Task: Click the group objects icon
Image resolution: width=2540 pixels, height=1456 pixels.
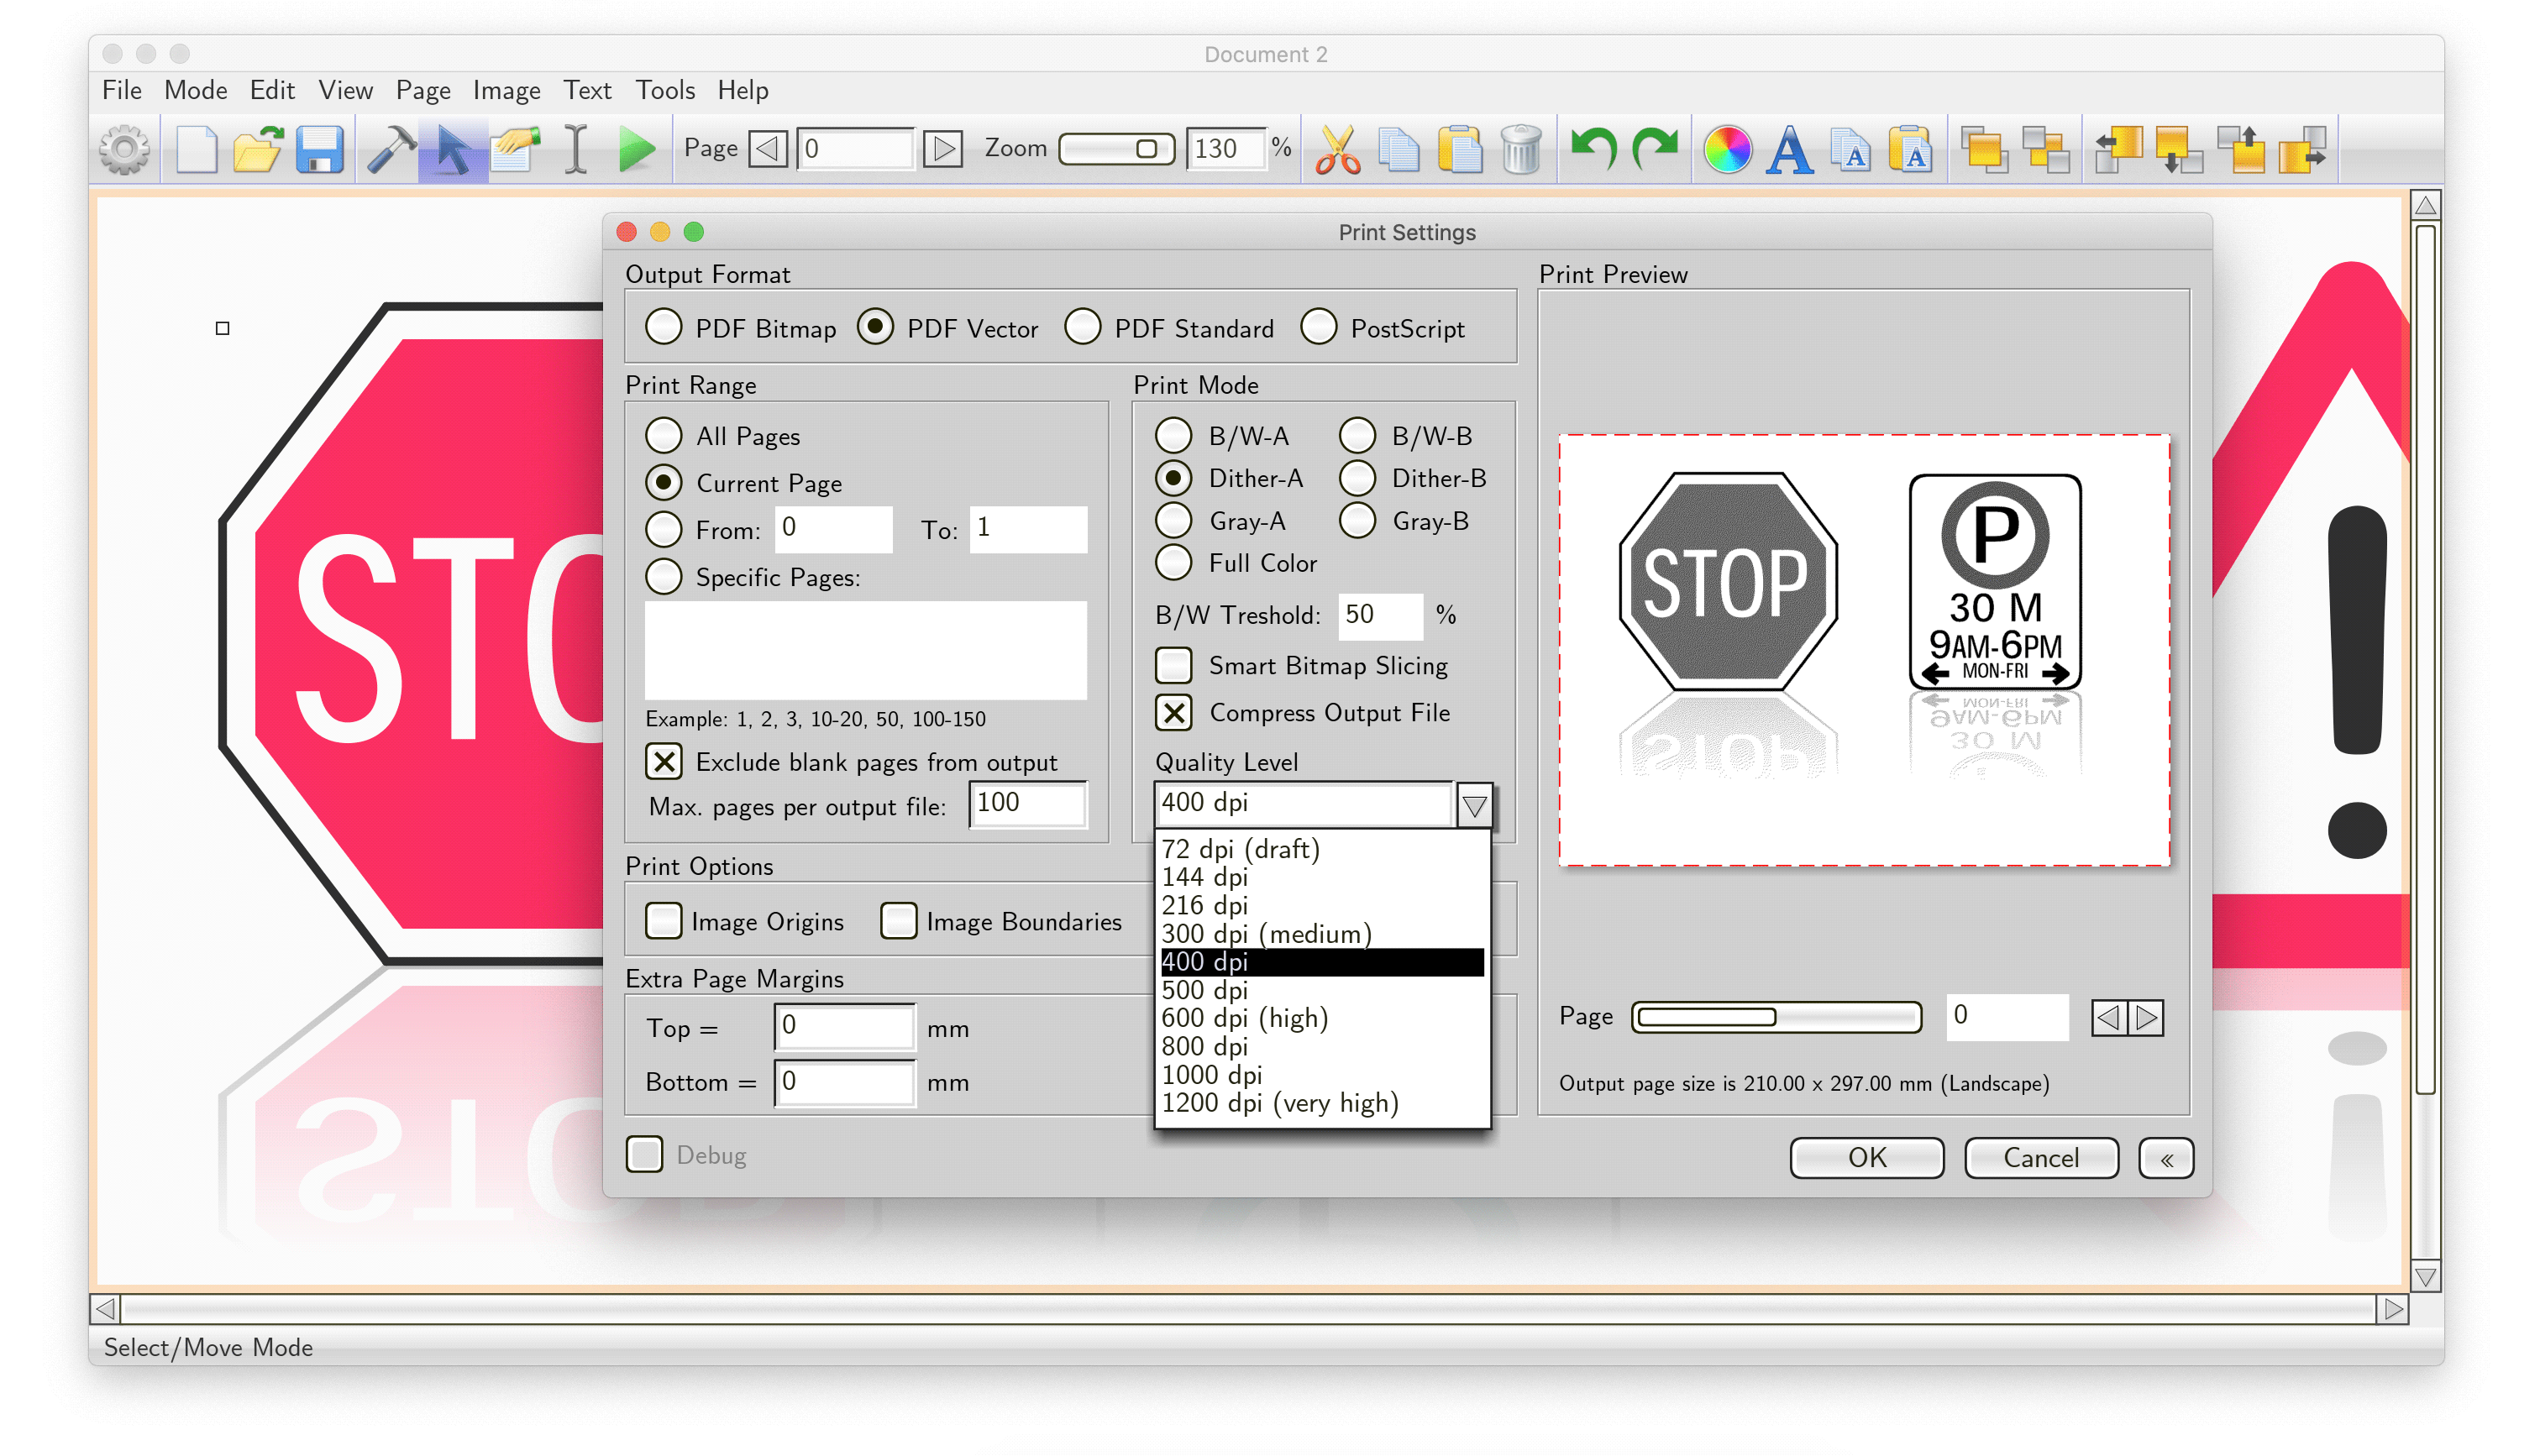Action: [1984, 150]
